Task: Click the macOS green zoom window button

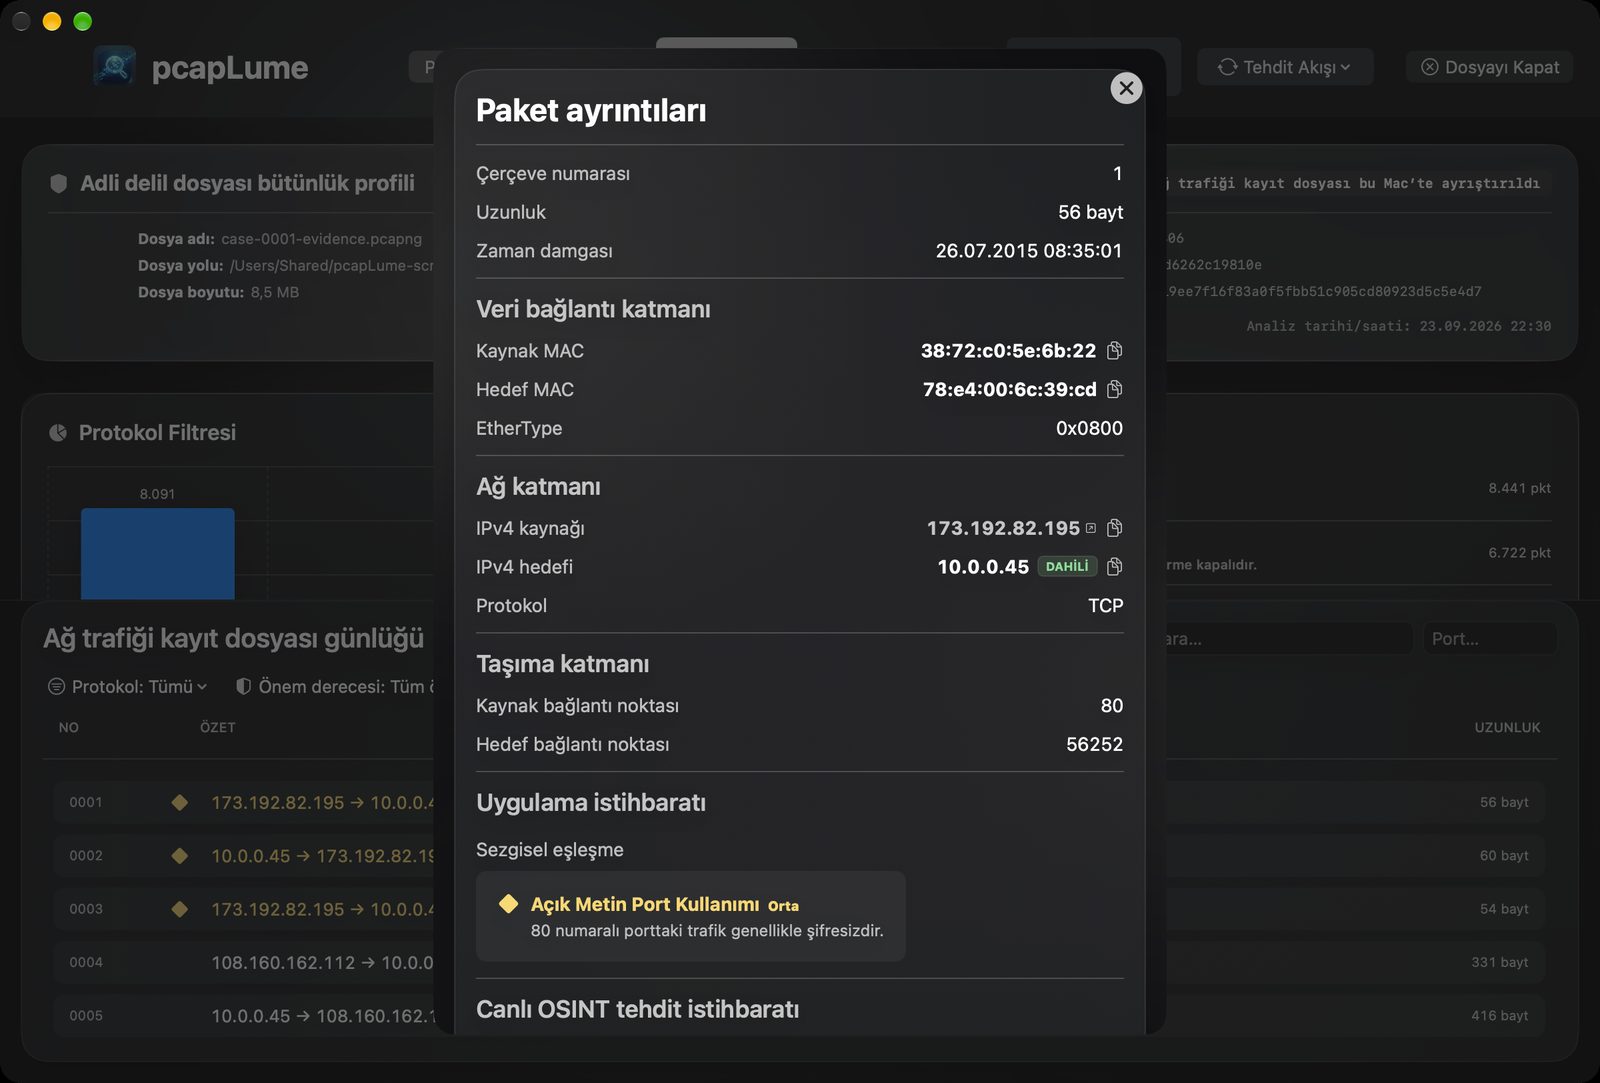Action: [x=83, y=21]
